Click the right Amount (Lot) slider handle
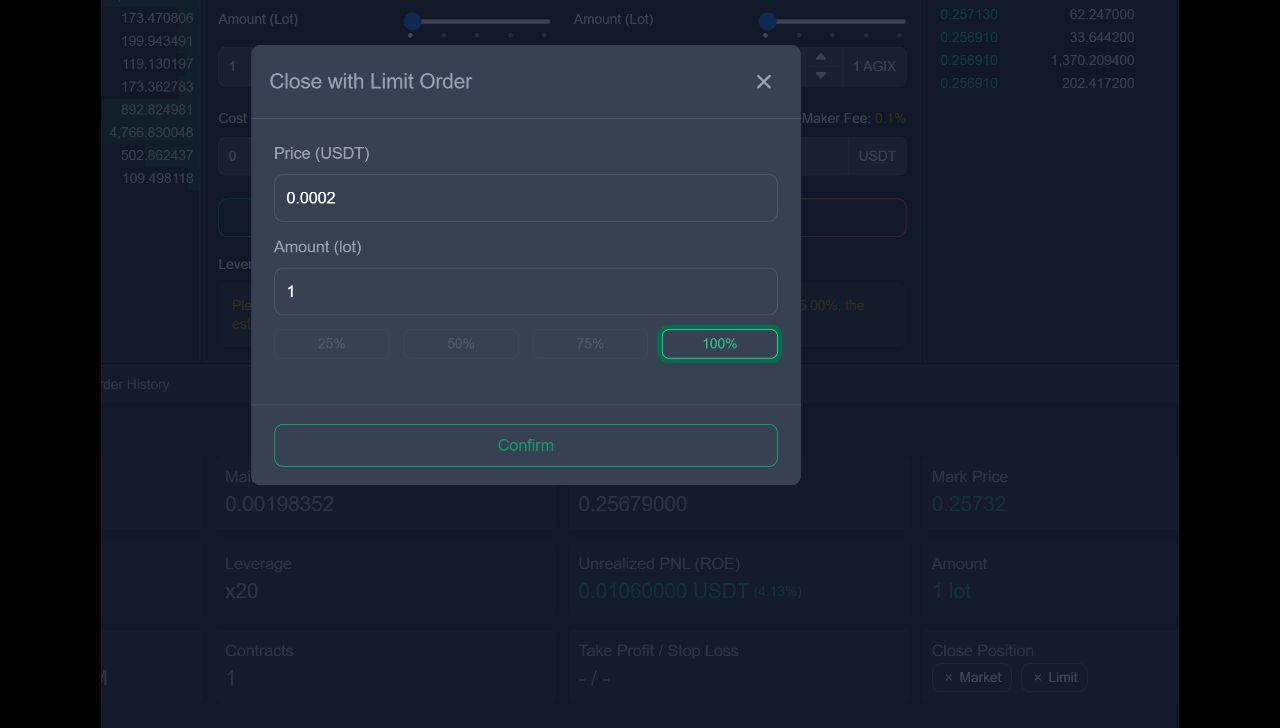This screenshot has width=1280, height=728. click(768, 20)
